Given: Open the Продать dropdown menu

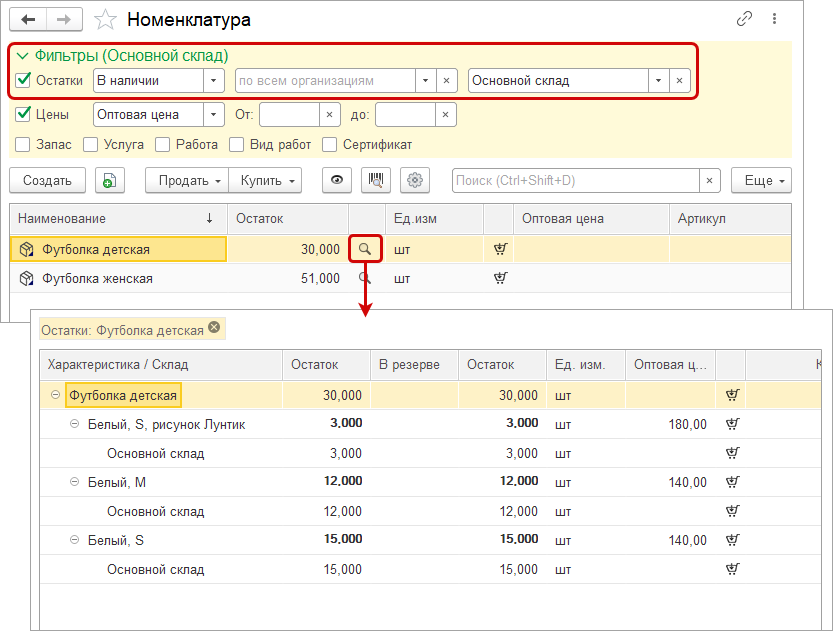Looking at the screenshot, I should point(187,181).
